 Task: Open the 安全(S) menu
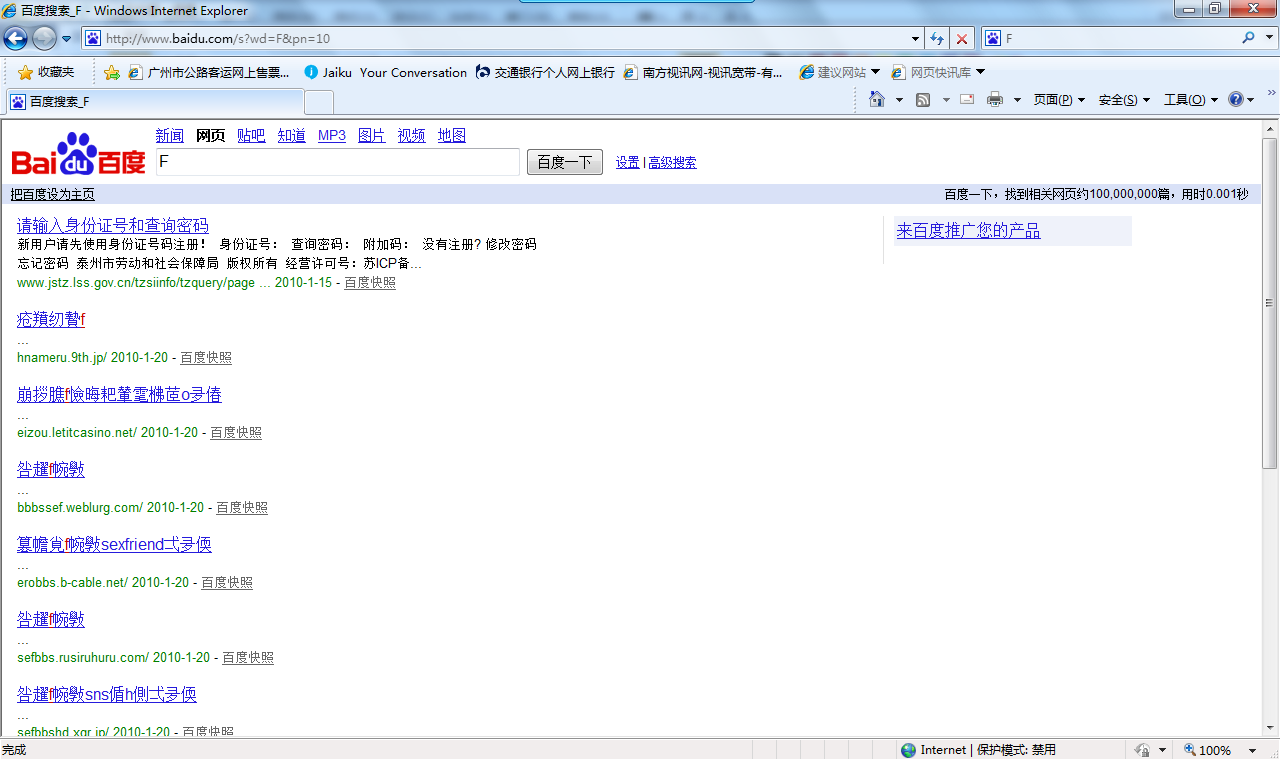(1124, 100)
